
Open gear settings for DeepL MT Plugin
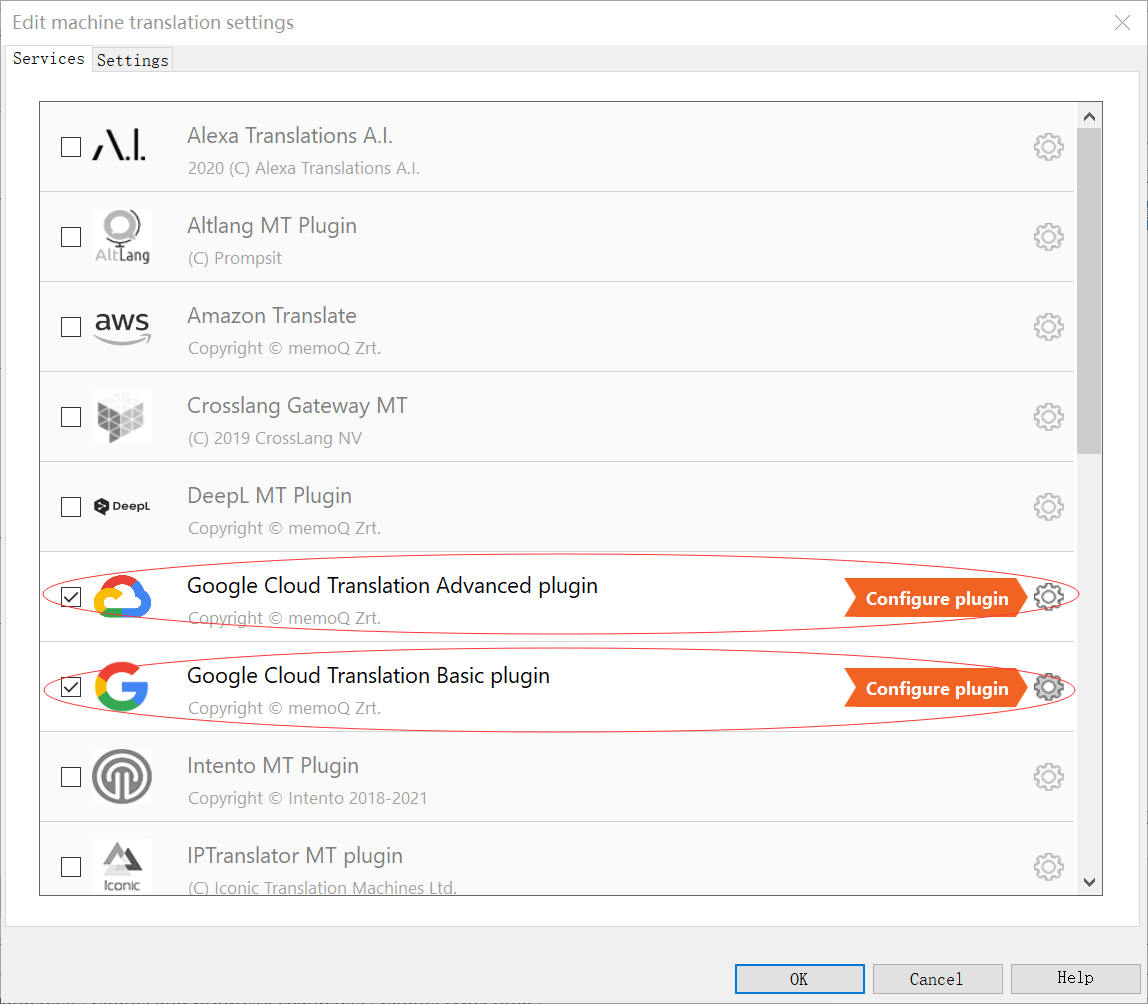pyautogui.click(x=1047, y=507)
